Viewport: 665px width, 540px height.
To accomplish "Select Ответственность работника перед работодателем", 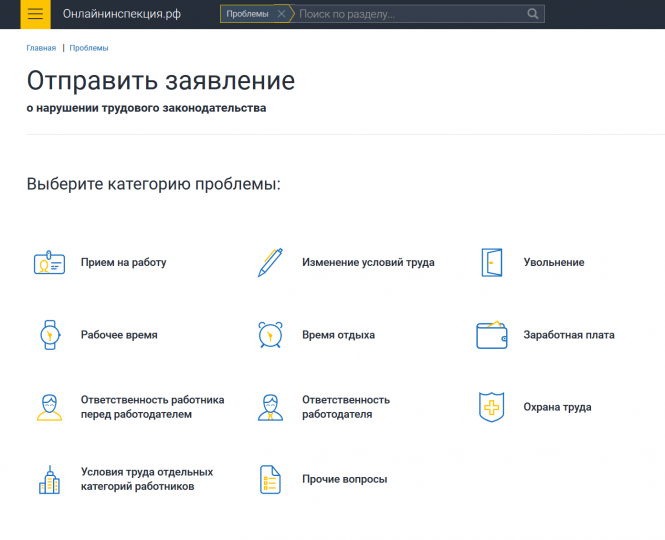I will pos(153,407).
